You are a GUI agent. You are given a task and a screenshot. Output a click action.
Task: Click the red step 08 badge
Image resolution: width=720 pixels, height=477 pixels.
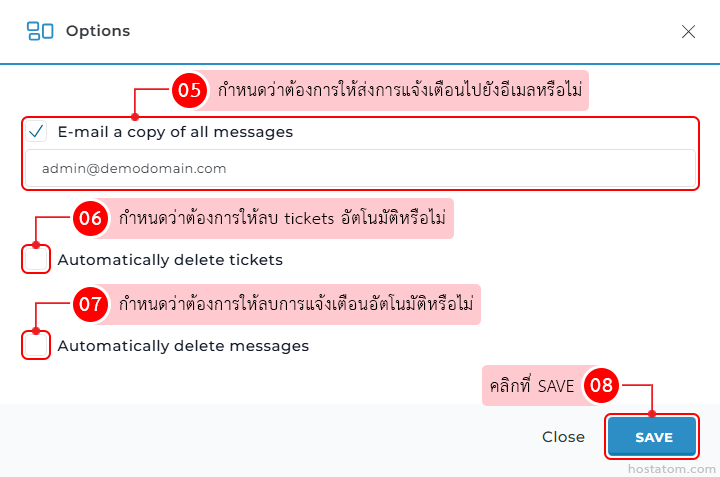pos(601,385)
